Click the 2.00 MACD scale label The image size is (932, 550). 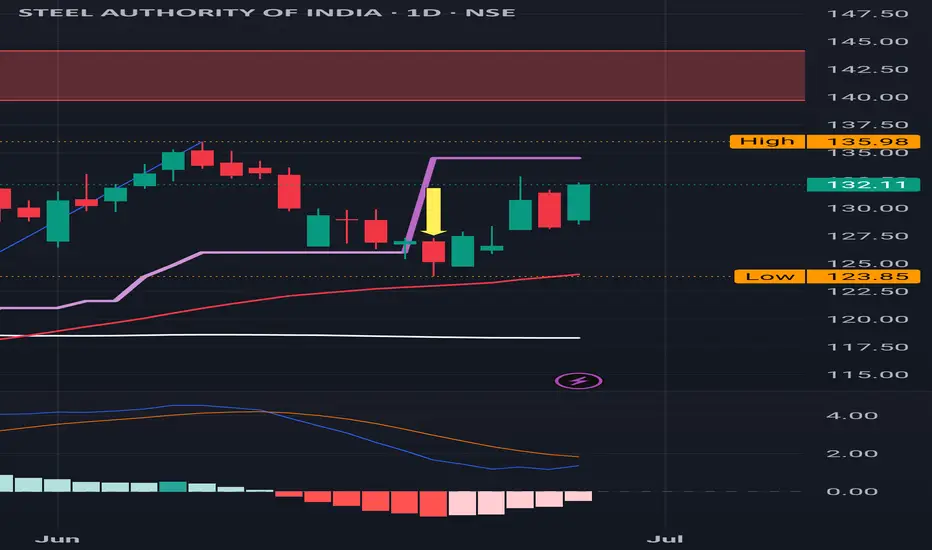[852, 454]
